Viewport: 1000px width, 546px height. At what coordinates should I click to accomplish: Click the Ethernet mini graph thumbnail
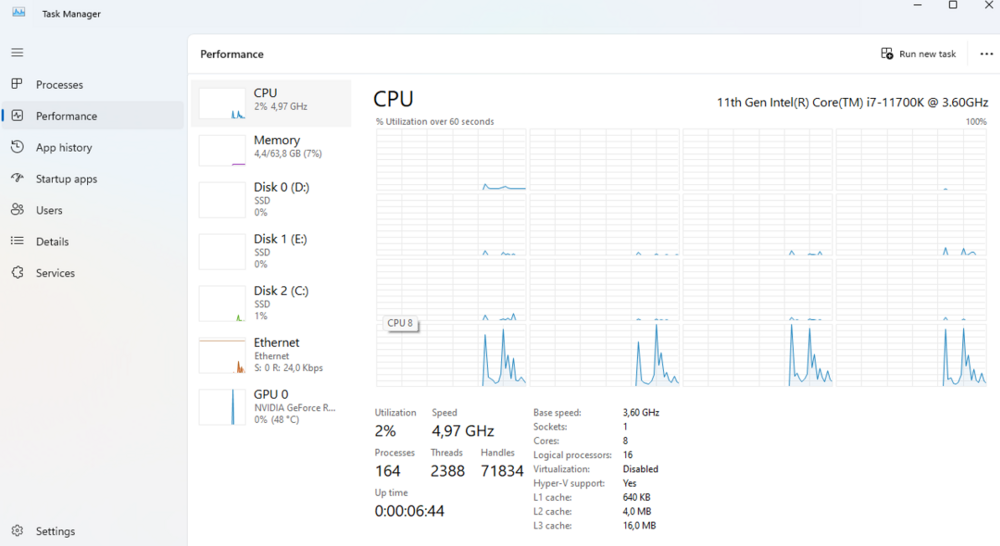tap(222, 355)
